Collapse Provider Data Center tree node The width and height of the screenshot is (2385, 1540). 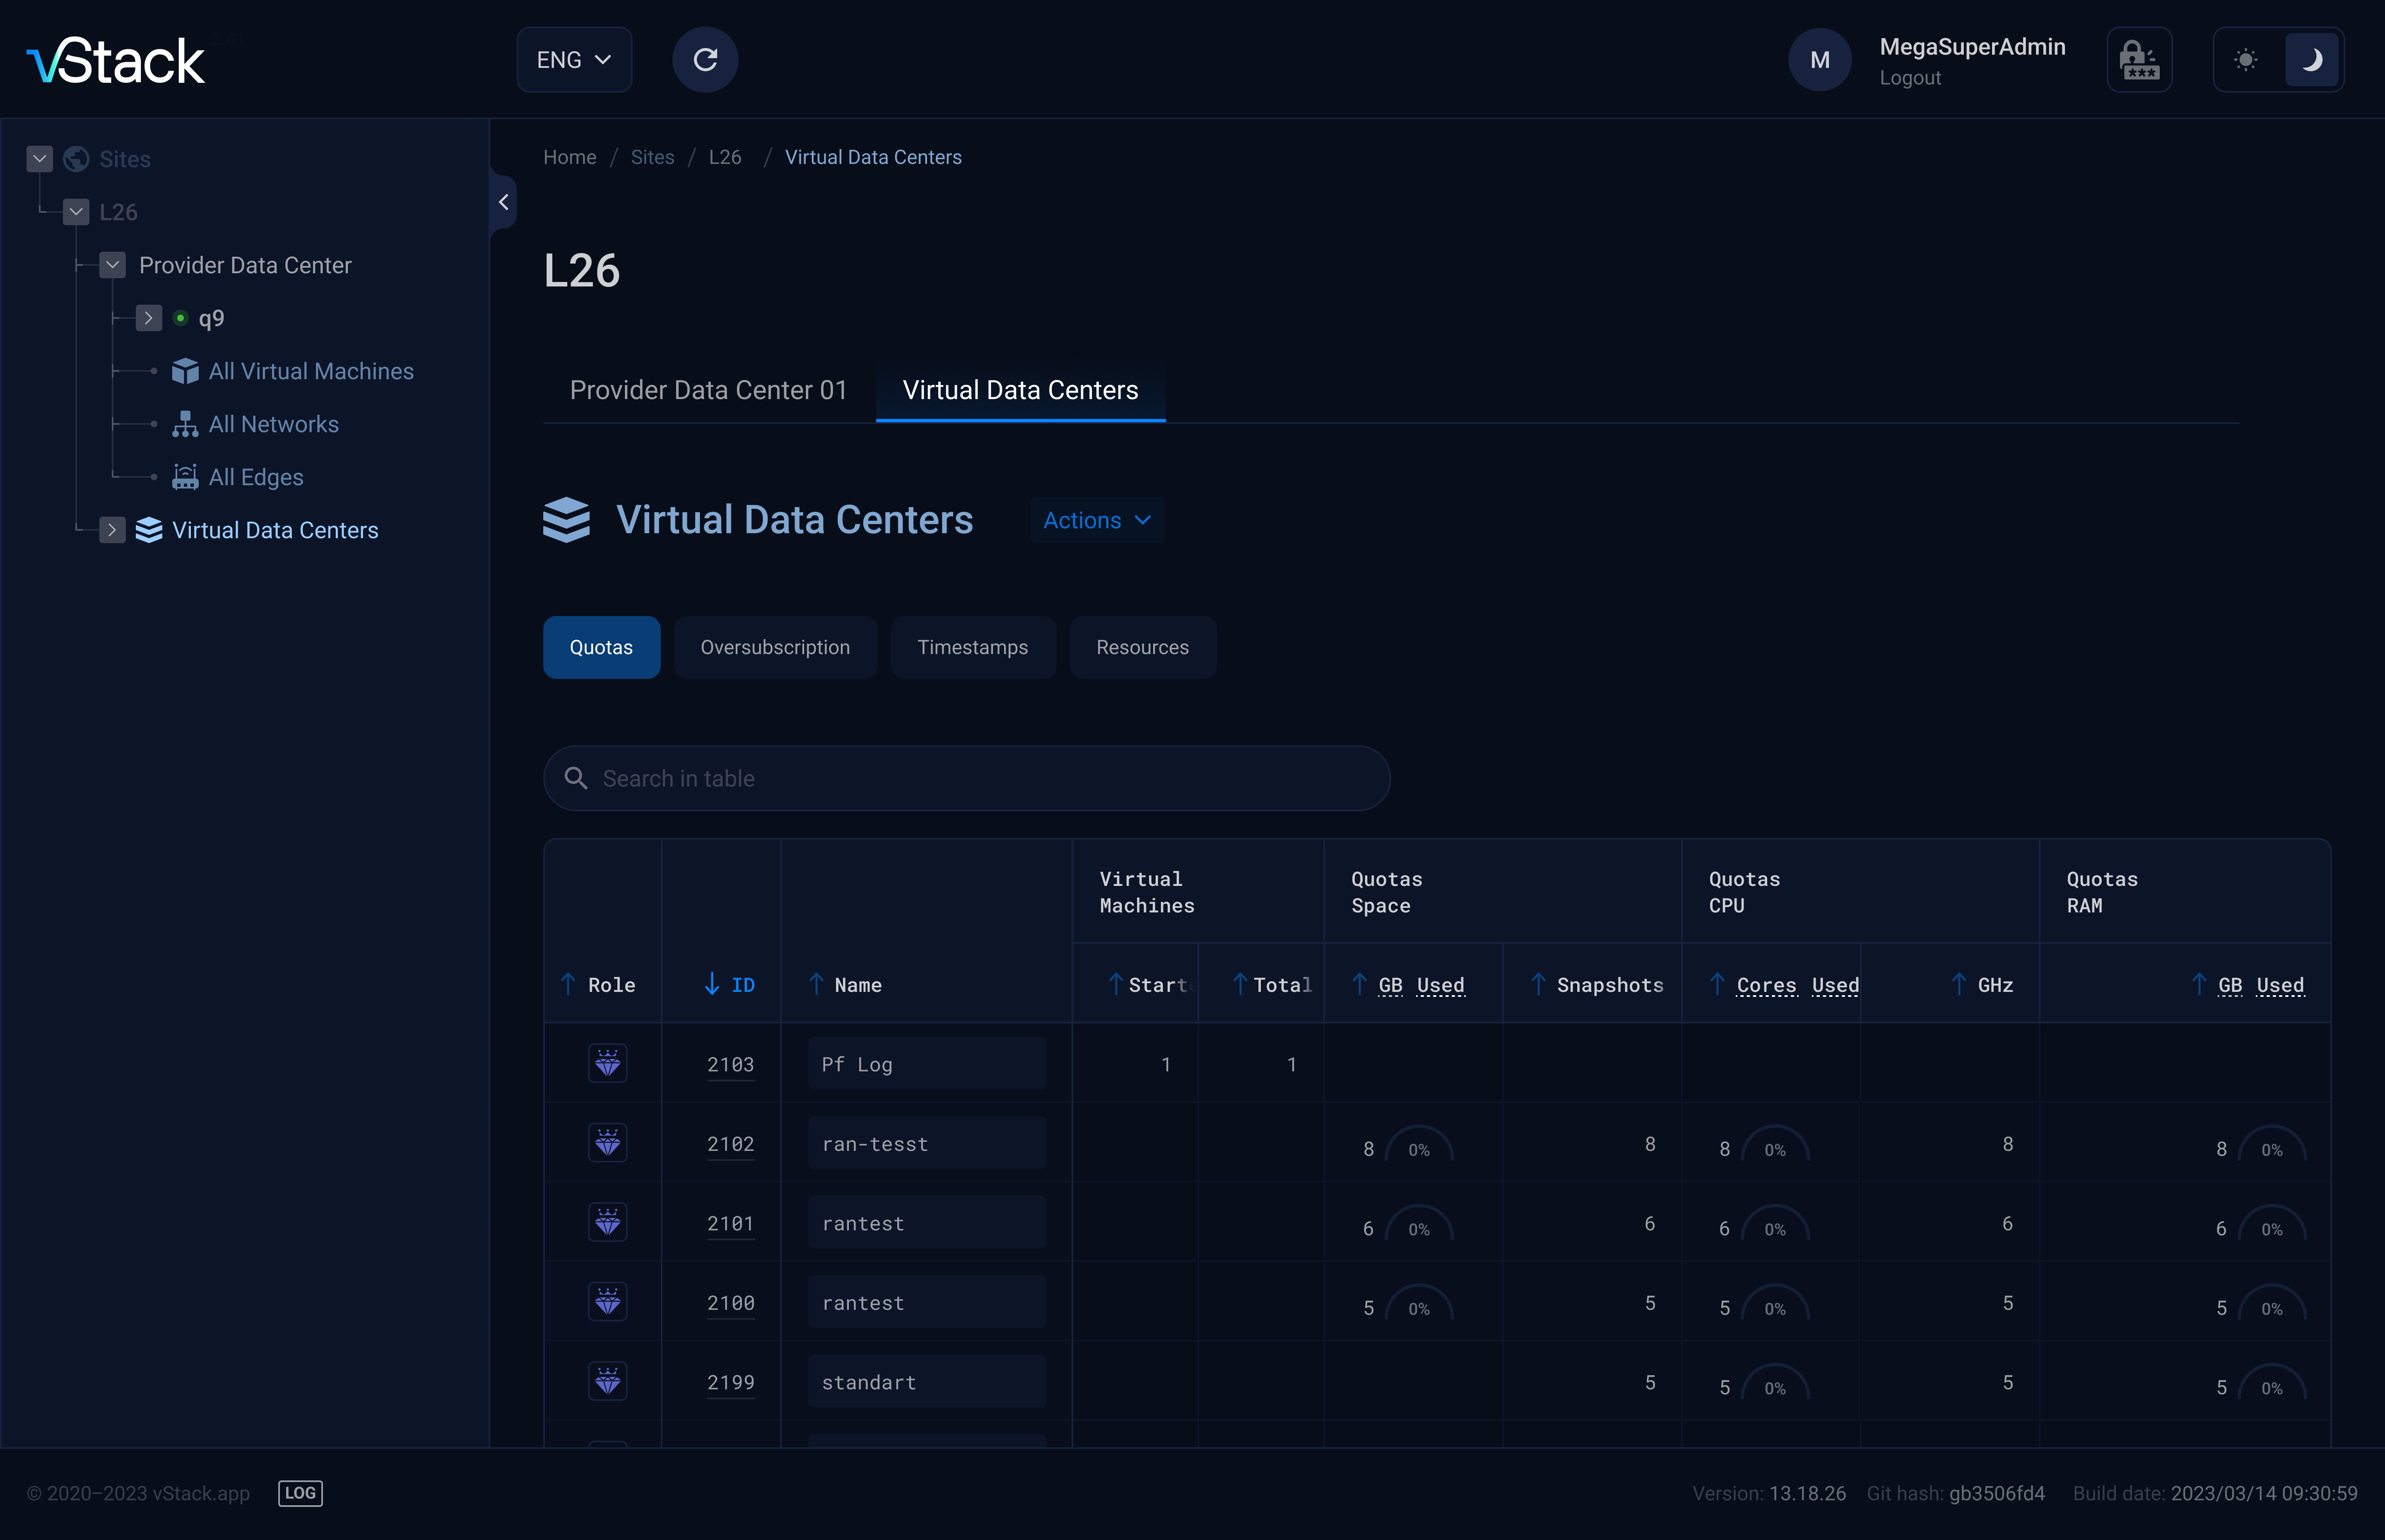tap(113, 265)
